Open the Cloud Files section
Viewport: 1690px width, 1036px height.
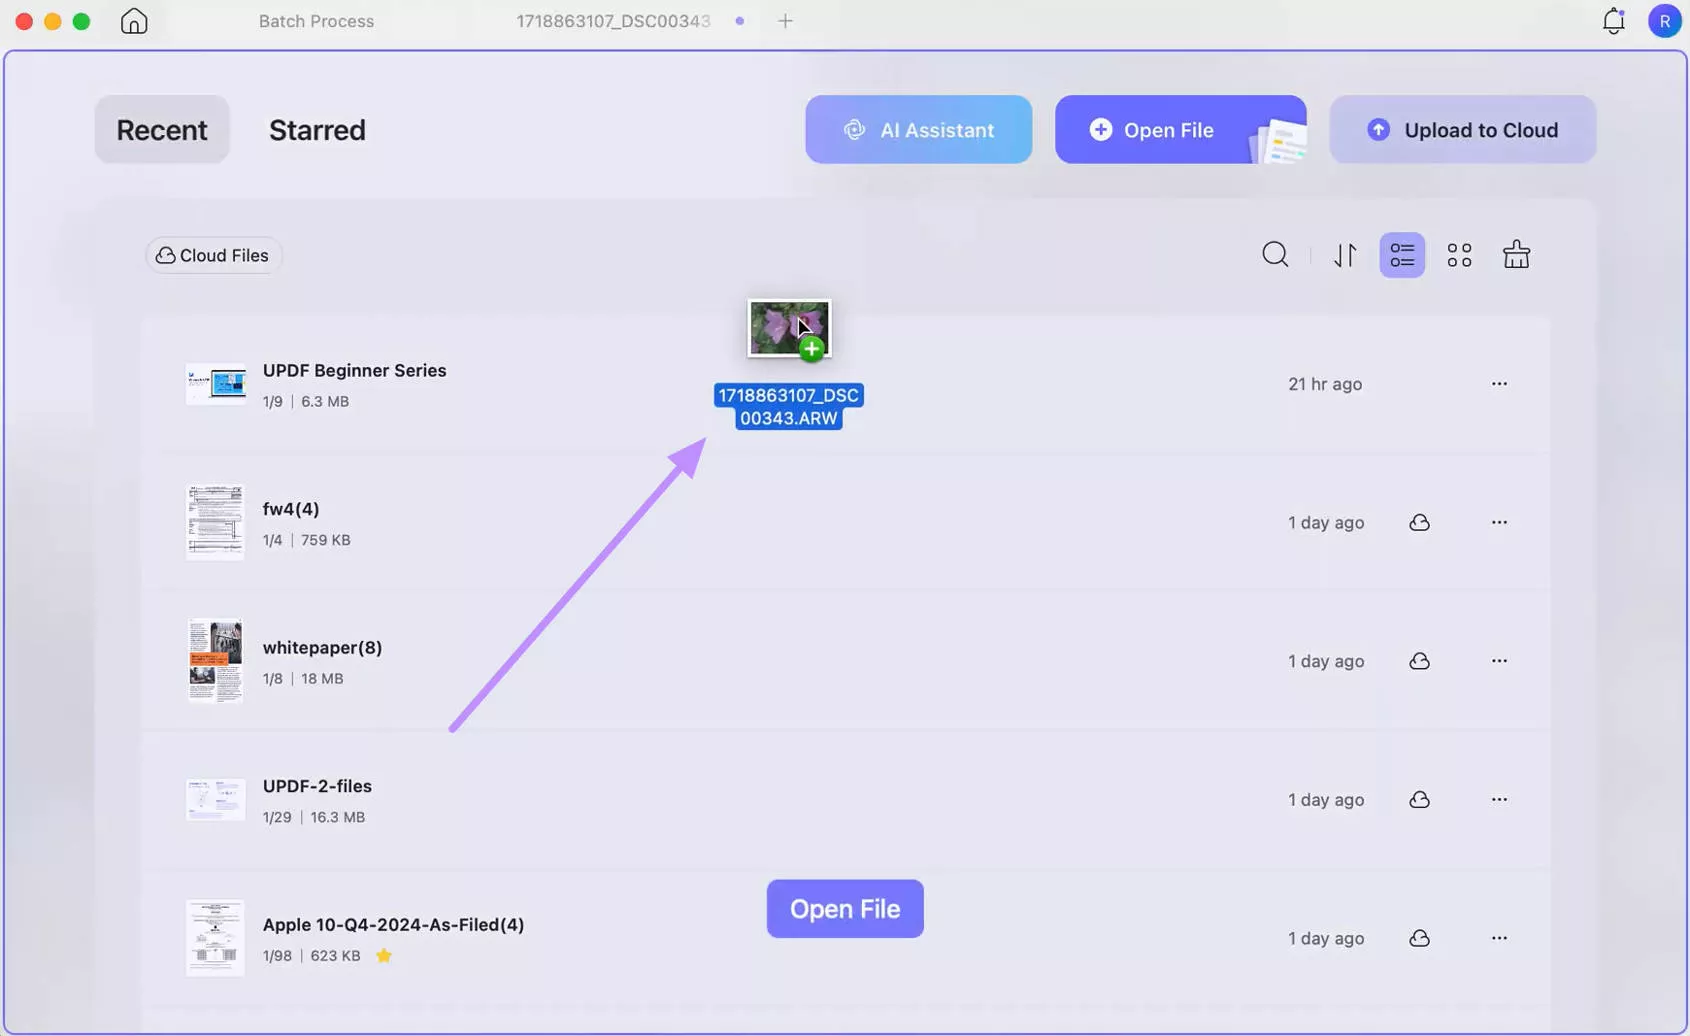[213, 256]
